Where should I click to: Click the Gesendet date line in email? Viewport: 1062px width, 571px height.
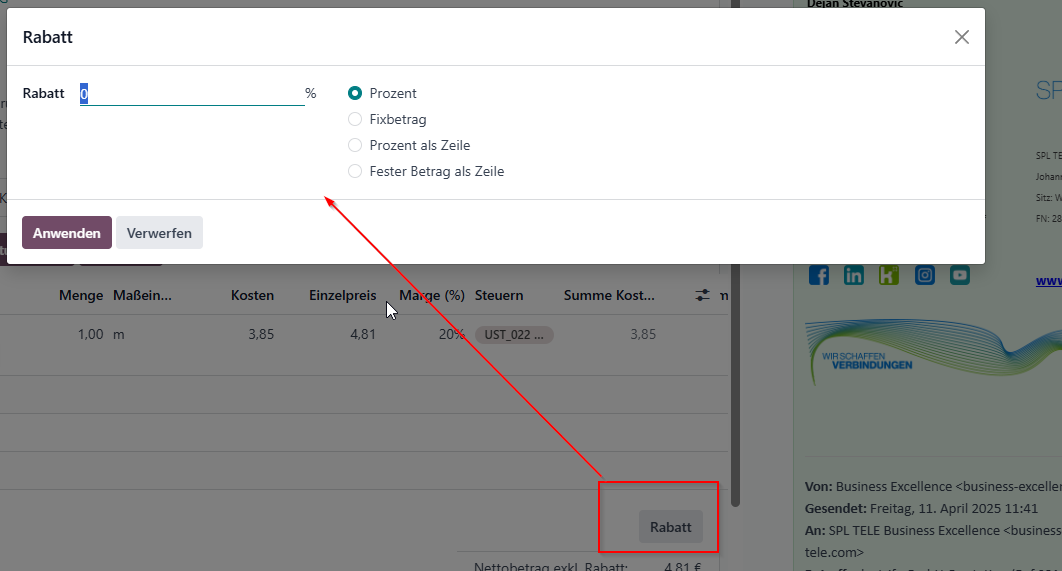pyautogui.click(x=921, y=508)
